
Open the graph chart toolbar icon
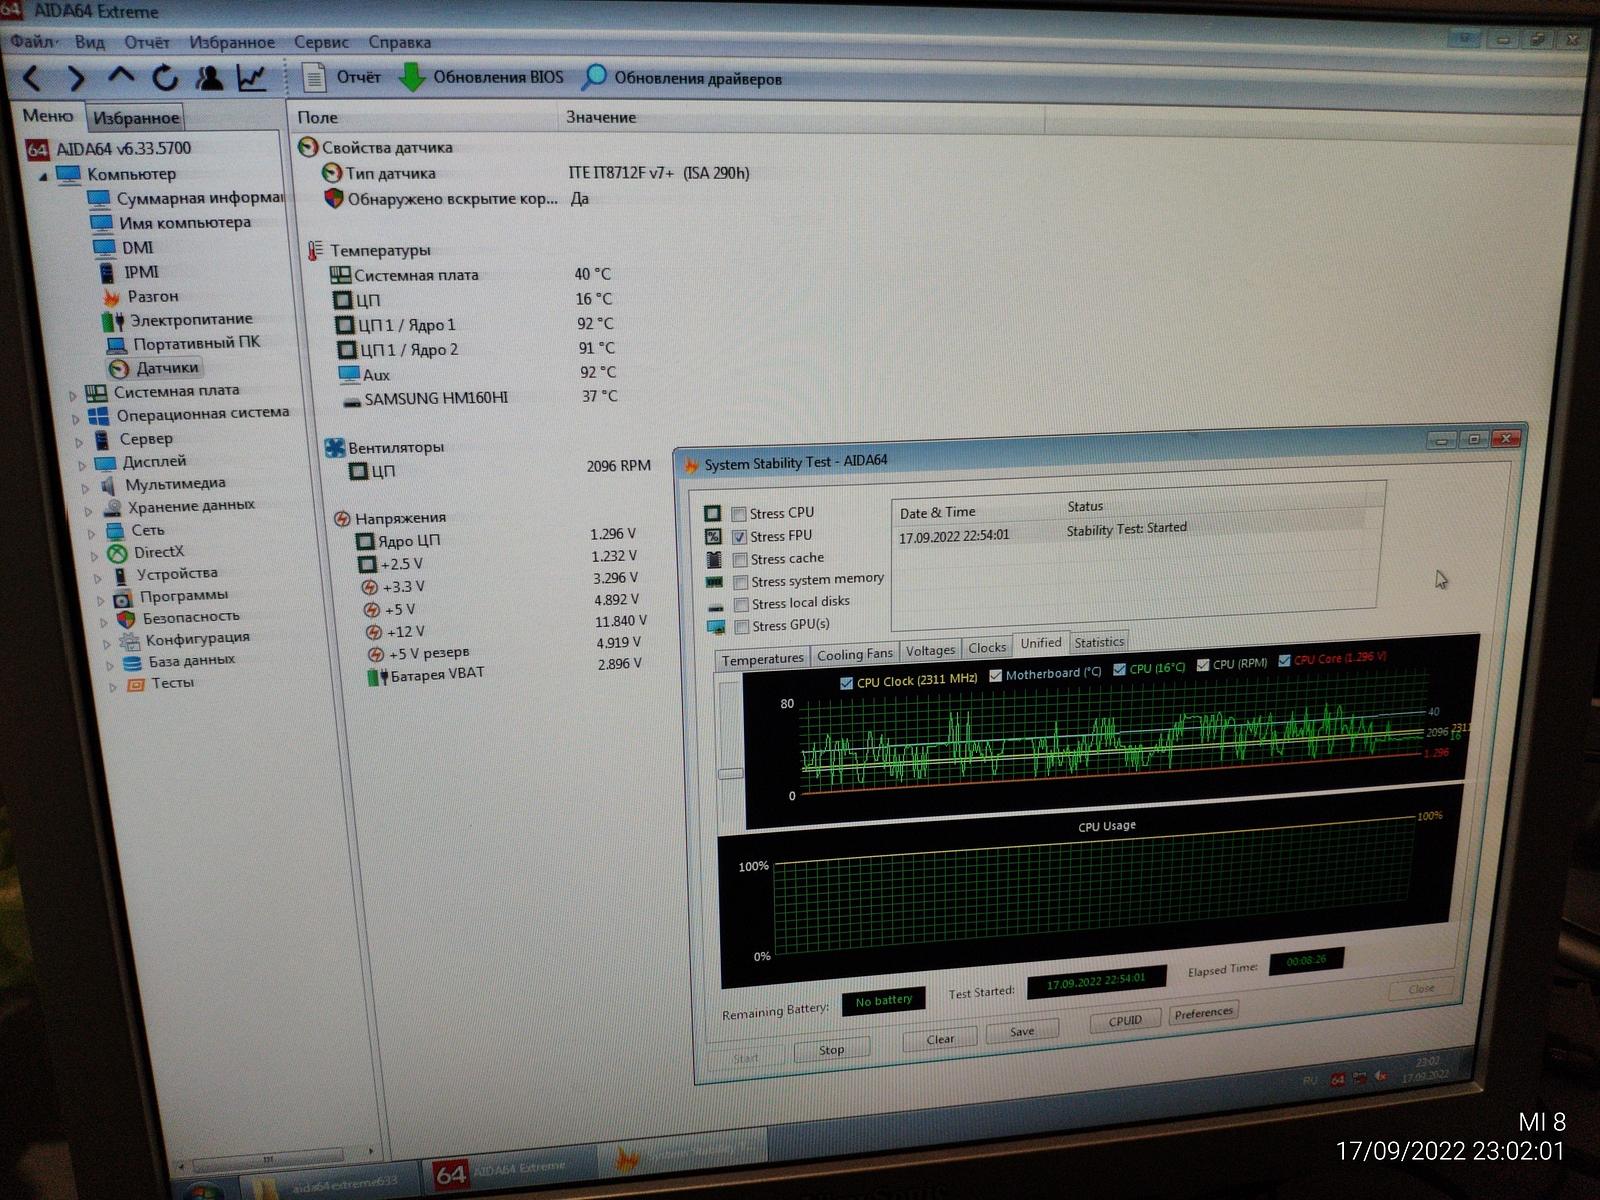[x=251, y=77]
